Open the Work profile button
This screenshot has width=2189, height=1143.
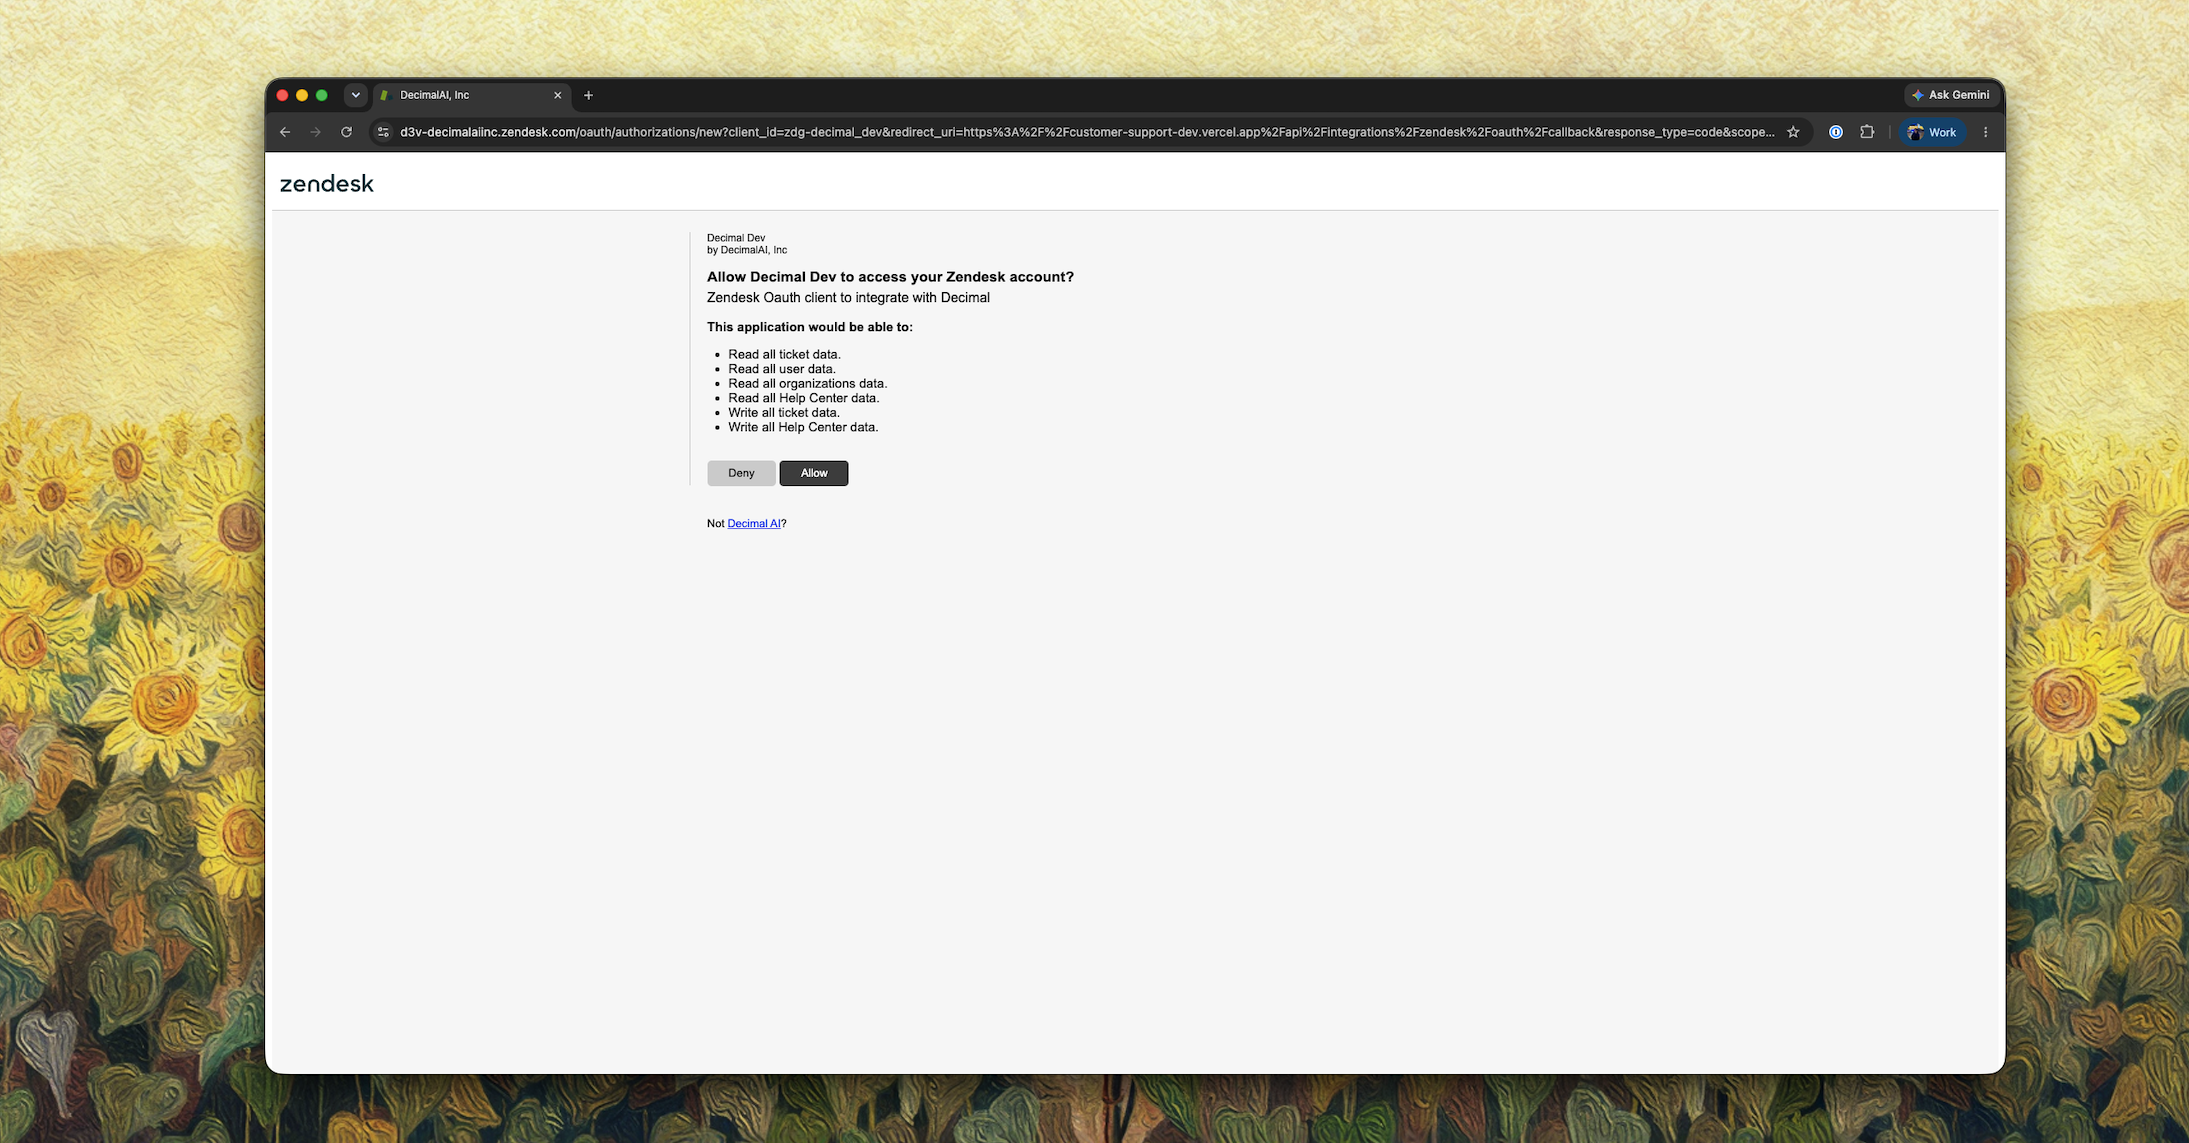(1932, 132)
